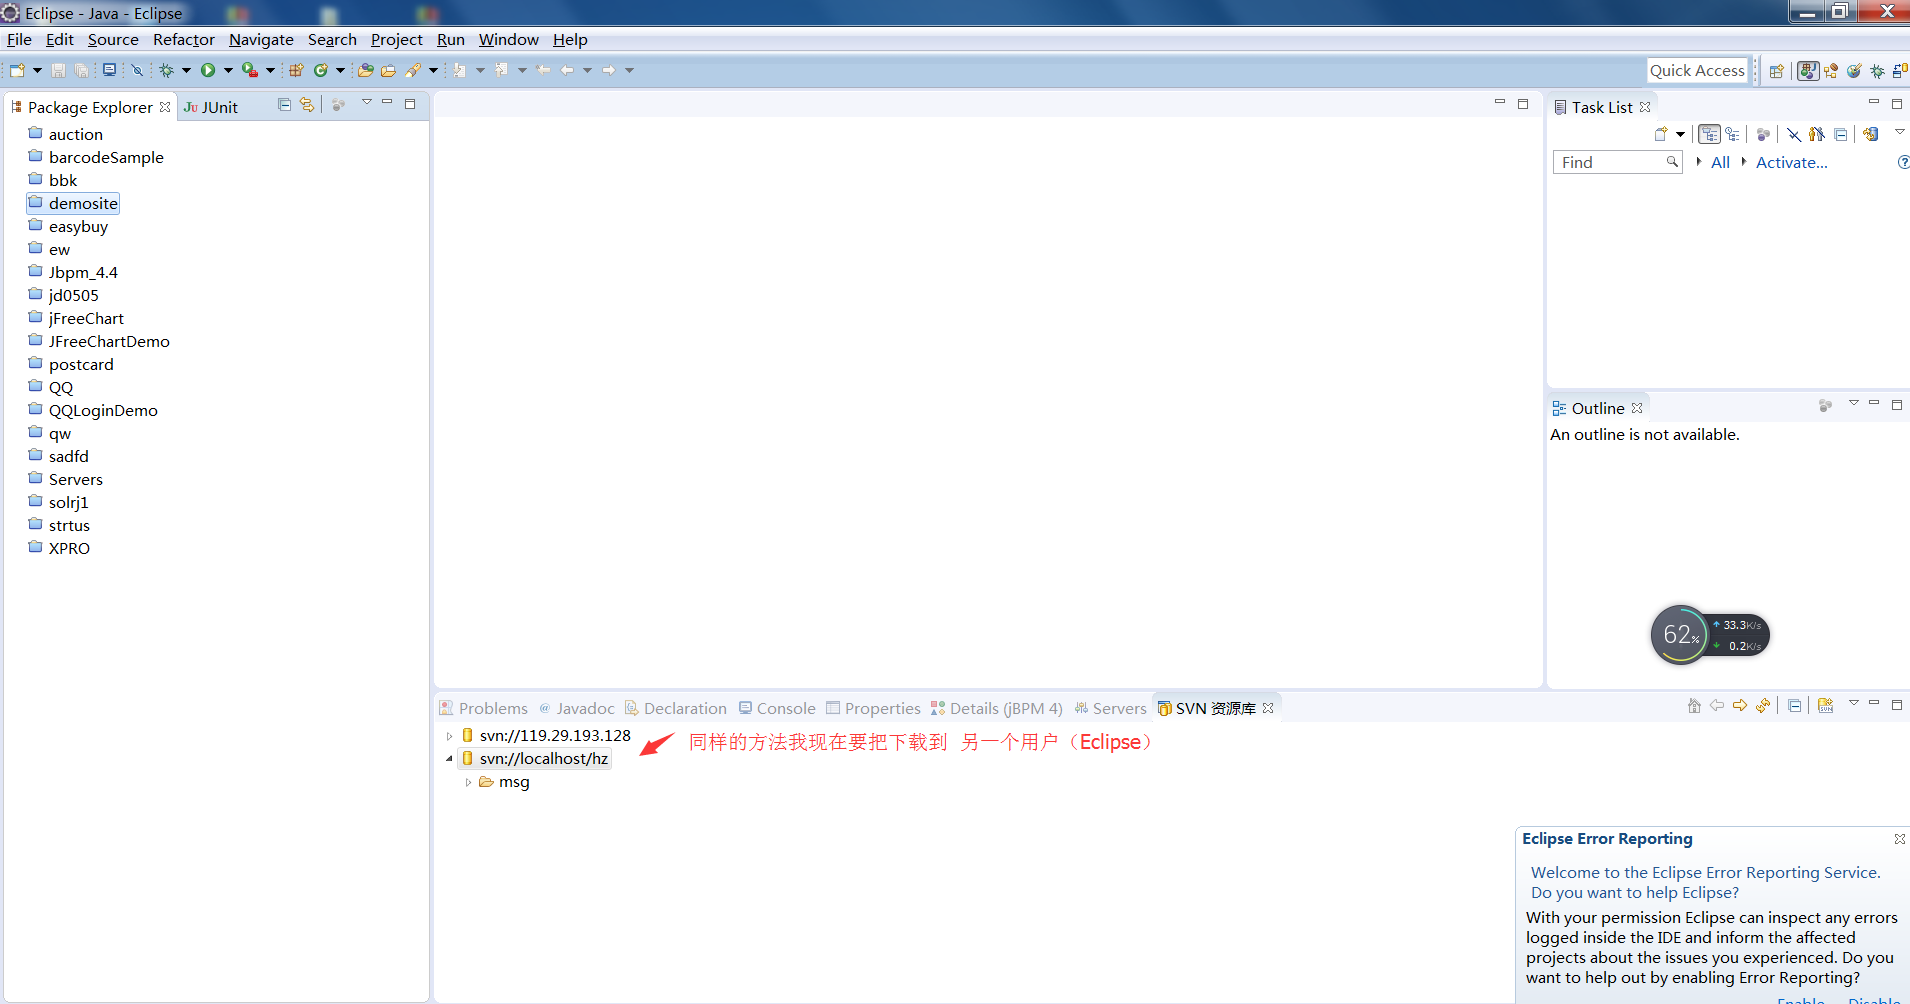The height and width of the screenshot is (1004, 1910).
Task: Open the Run button dropdown arrow
Action: point(228,70)
